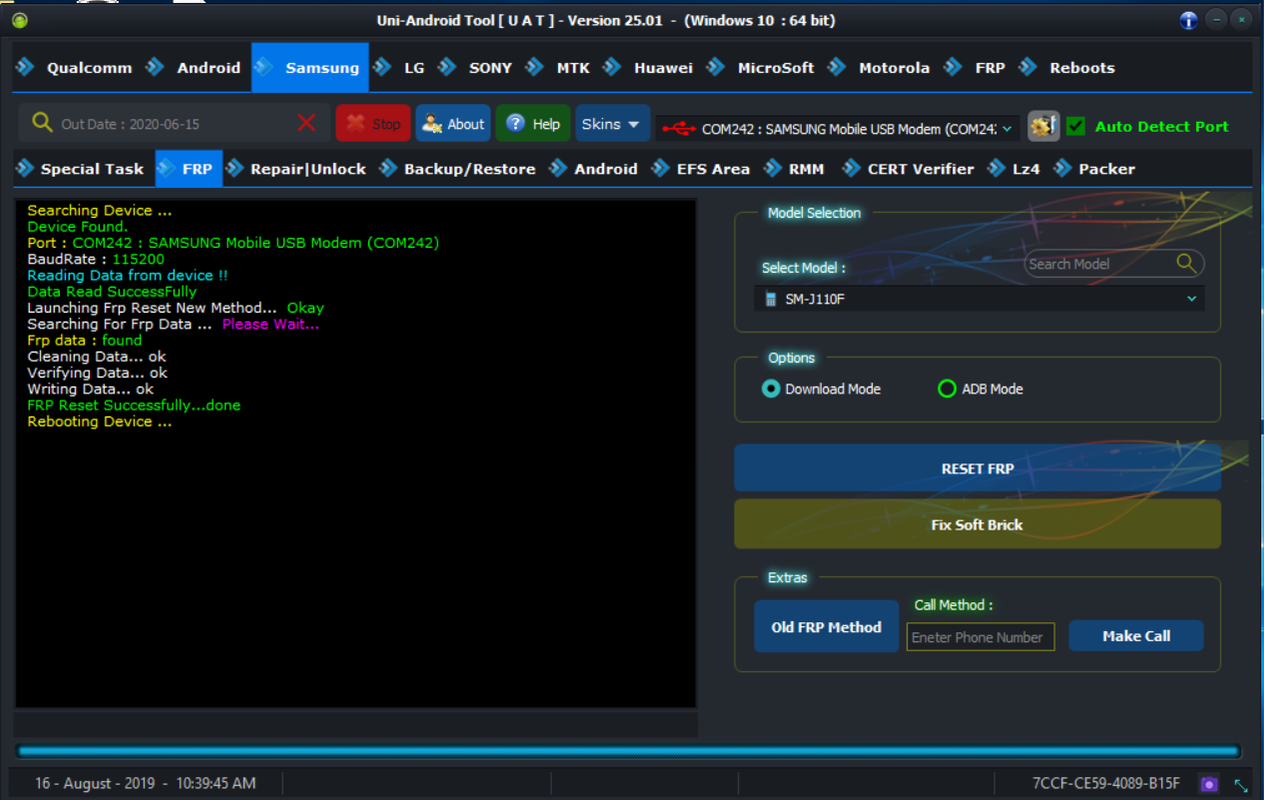Click the 'BaudRate : 115200' log line

pos(96,259)
